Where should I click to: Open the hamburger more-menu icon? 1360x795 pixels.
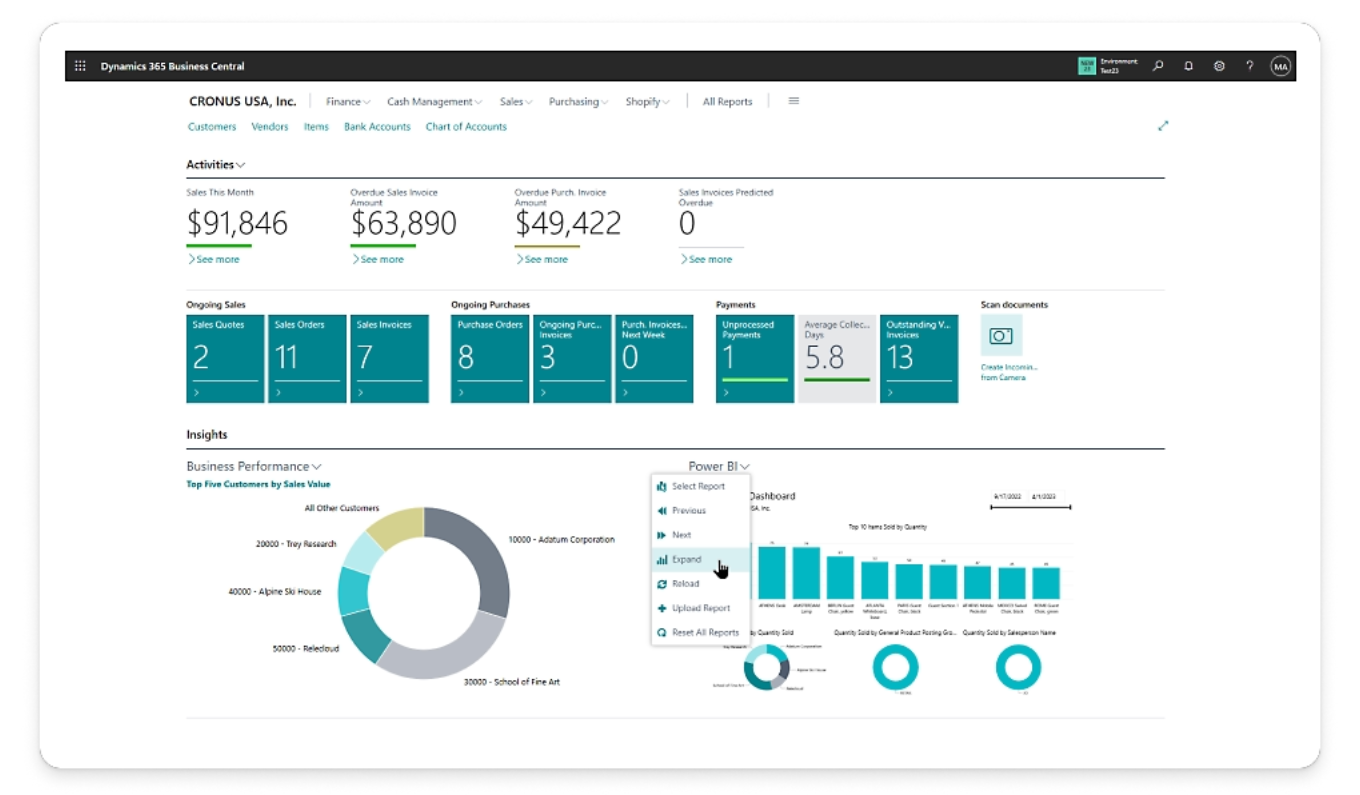pyautogui.click(x=794, y=101)
